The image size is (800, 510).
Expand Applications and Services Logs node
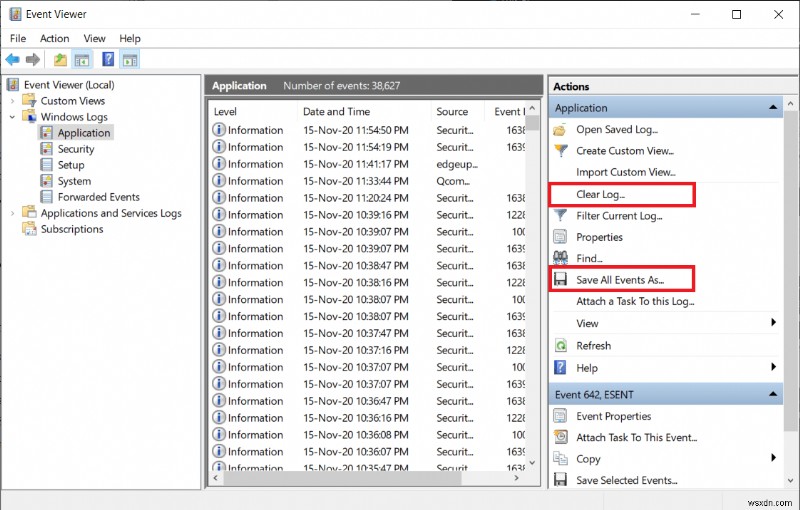pyautogui.click(x=13, y=213)
